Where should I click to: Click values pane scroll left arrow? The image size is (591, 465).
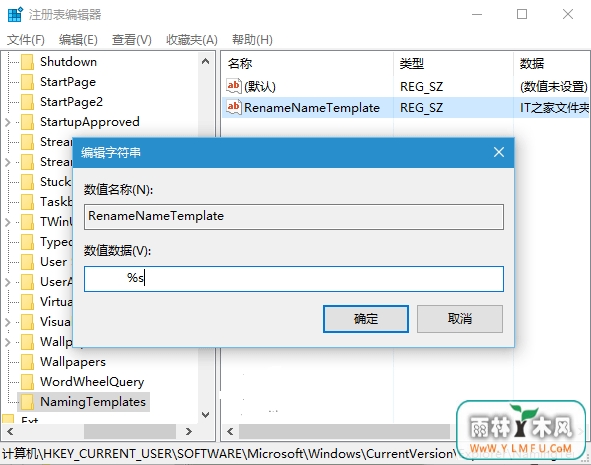pyautogui.click(x=230, y=431)
